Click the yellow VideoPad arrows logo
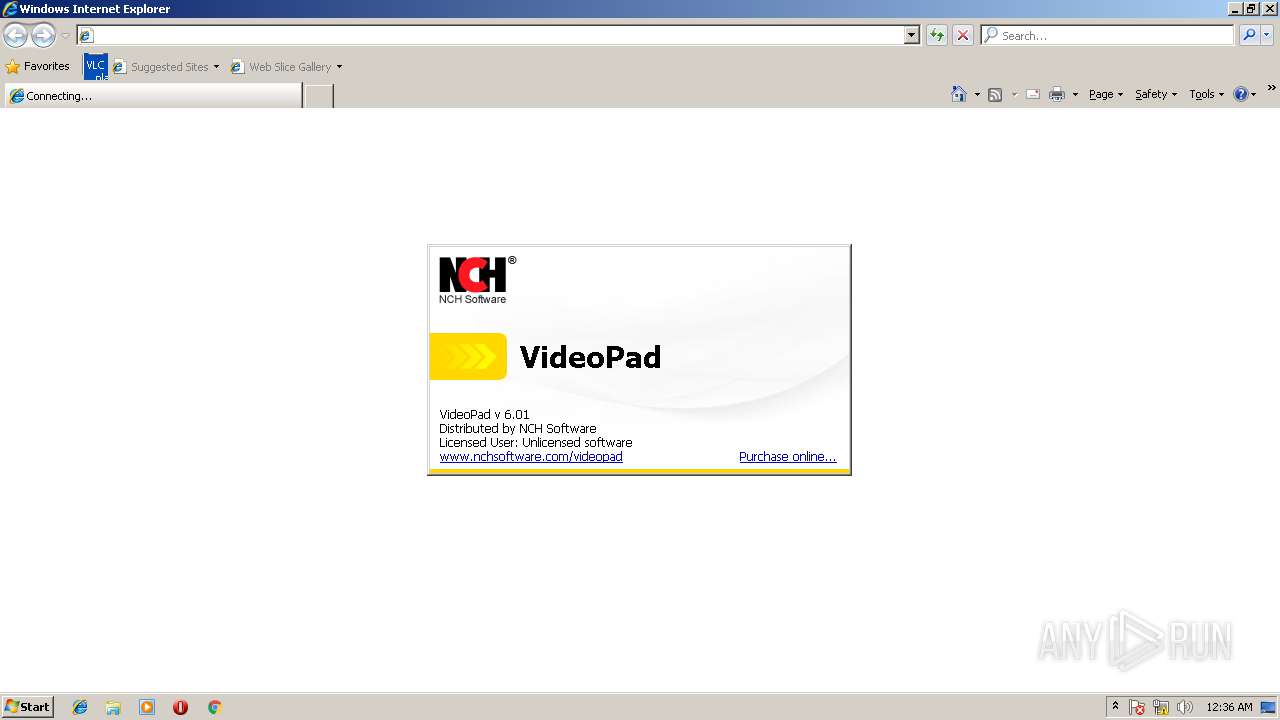Screen dimensions: 1280x720 pos(468,357)
